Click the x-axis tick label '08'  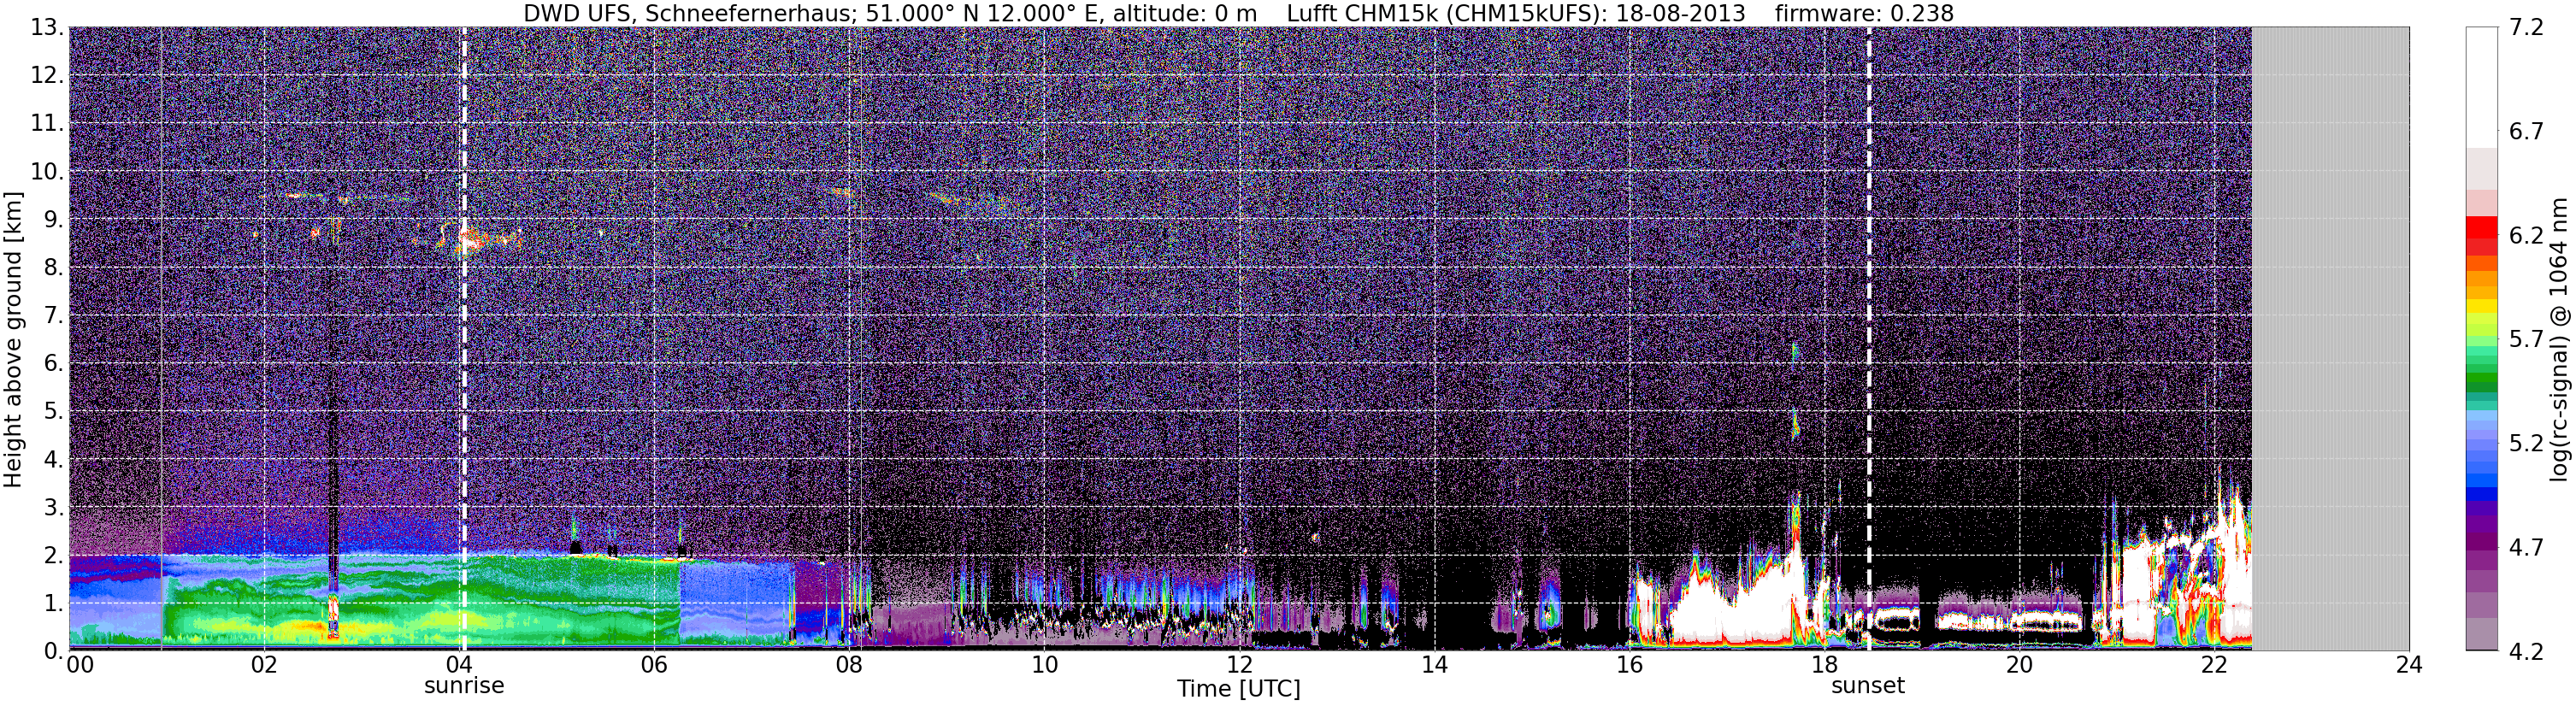pyautogui.click(x=849, y=666)
